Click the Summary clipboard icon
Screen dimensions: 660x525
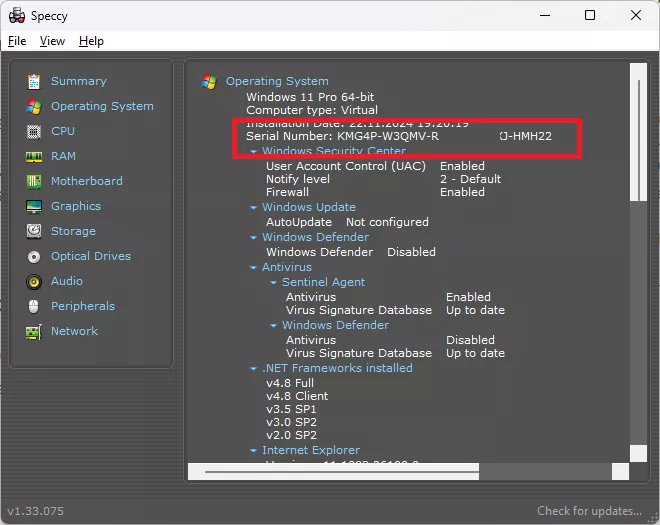34,81
